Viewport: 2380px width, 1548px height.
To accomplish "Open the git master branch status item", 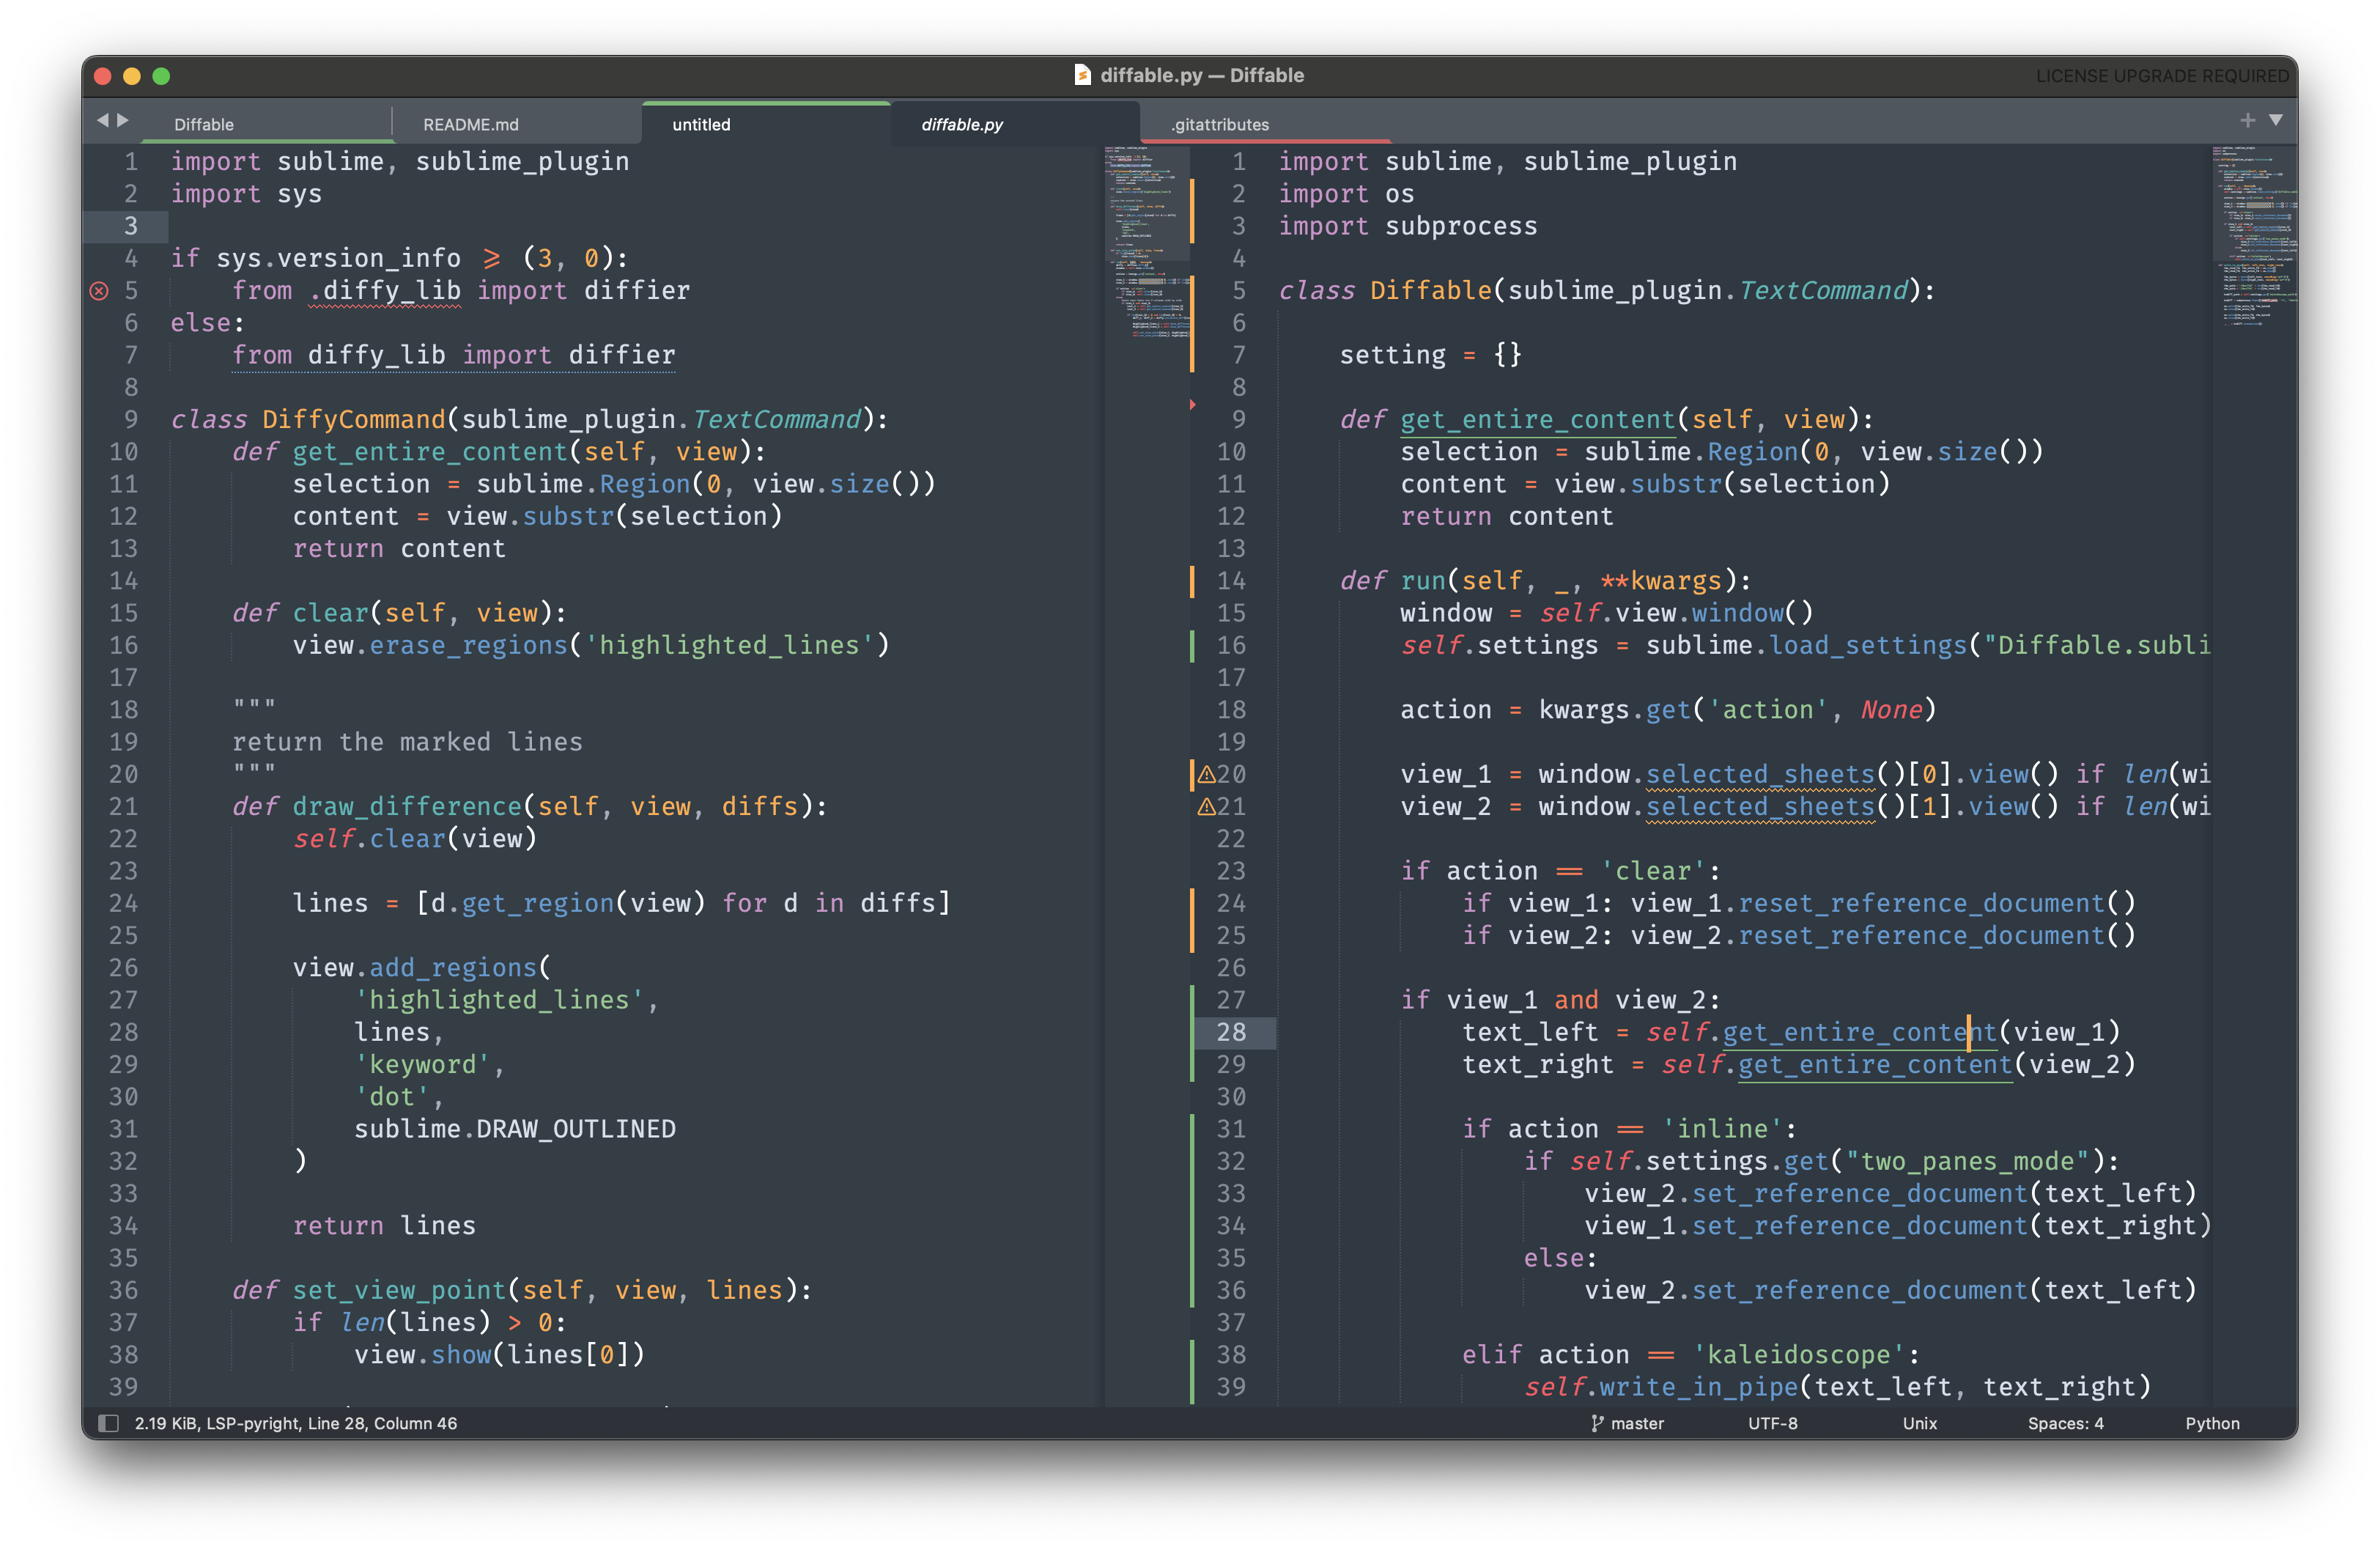I will tap(1627, 1423).
